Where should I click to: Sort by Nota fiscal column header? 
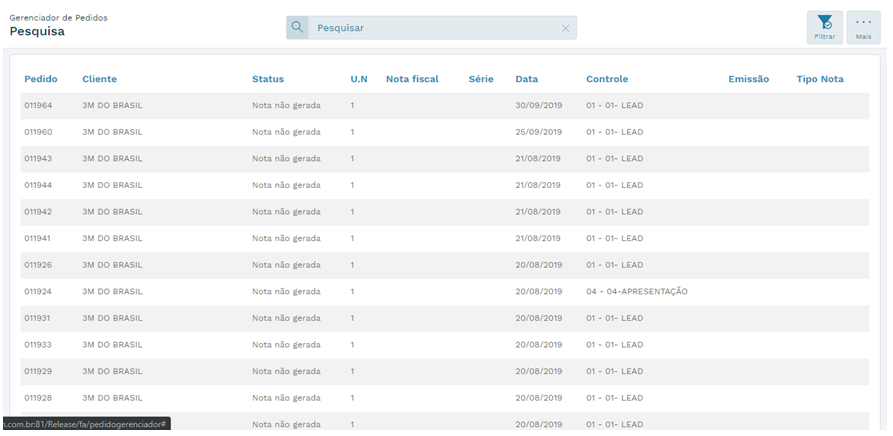(x=412, y=79)
